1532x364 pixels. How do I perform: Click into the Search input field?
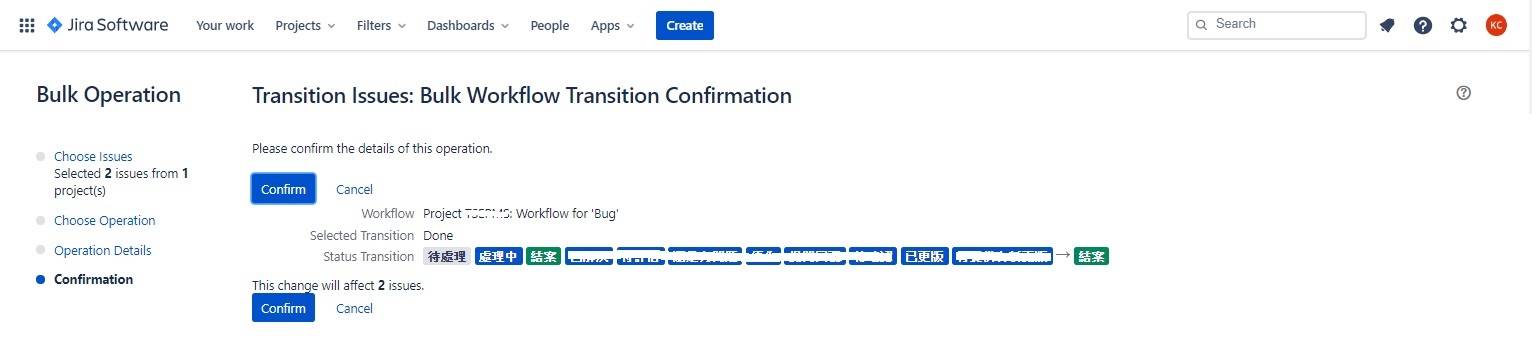[x=1276, y=24]
